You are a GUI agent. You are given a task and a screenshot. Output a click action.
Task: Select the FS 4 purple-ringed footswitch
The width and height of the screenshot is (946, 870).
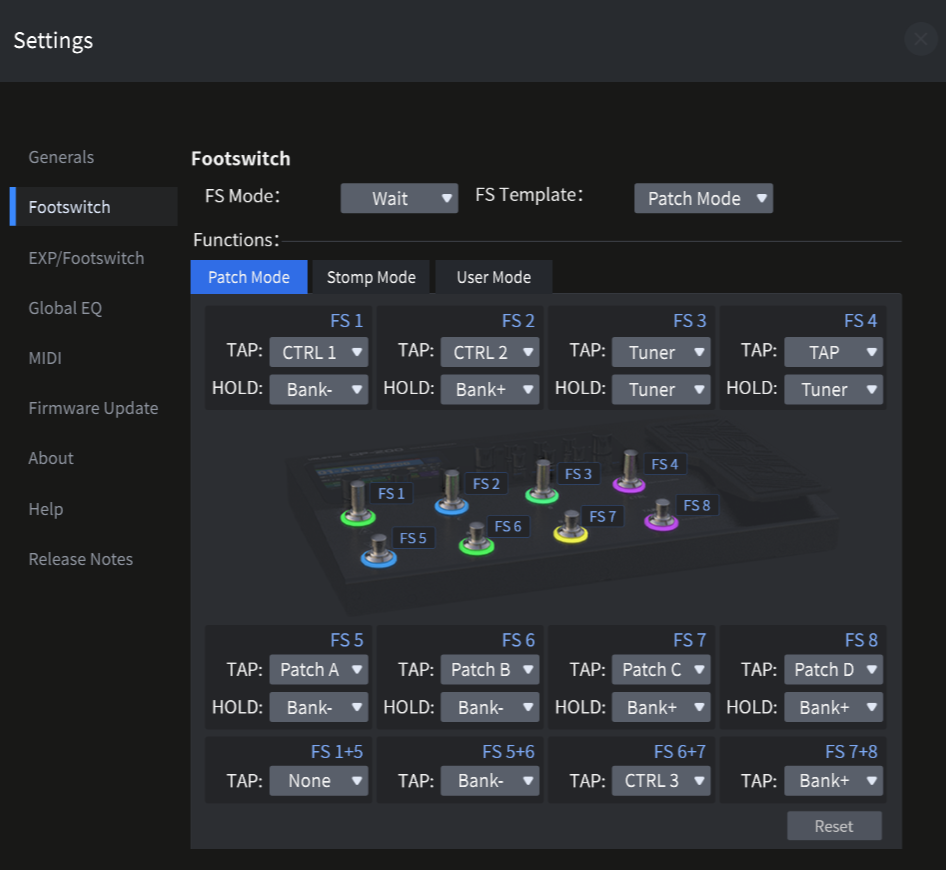629,472
